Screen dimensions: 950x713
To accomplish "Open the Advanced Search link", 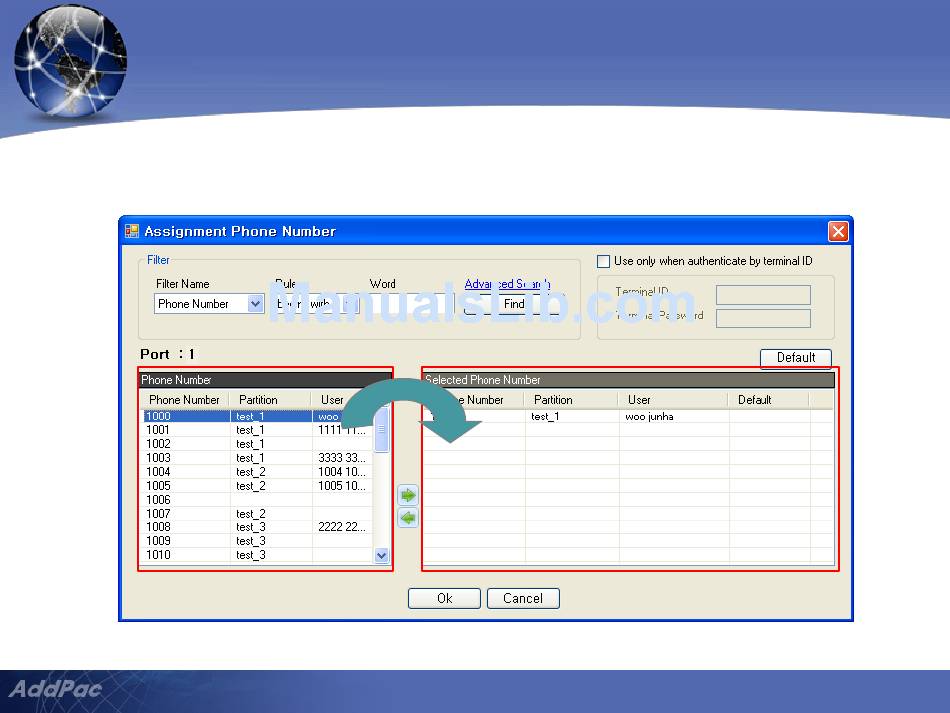I will pos(507,284).
